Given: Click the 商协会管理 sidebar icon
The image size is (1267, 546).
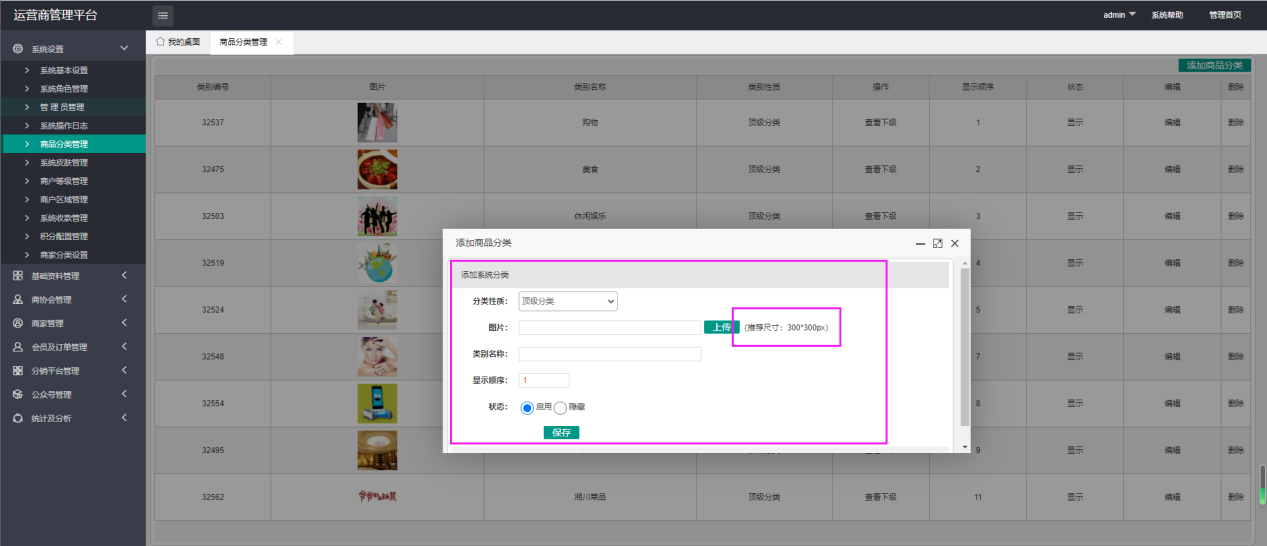Looking at the screenshot, I should point(18,299).
